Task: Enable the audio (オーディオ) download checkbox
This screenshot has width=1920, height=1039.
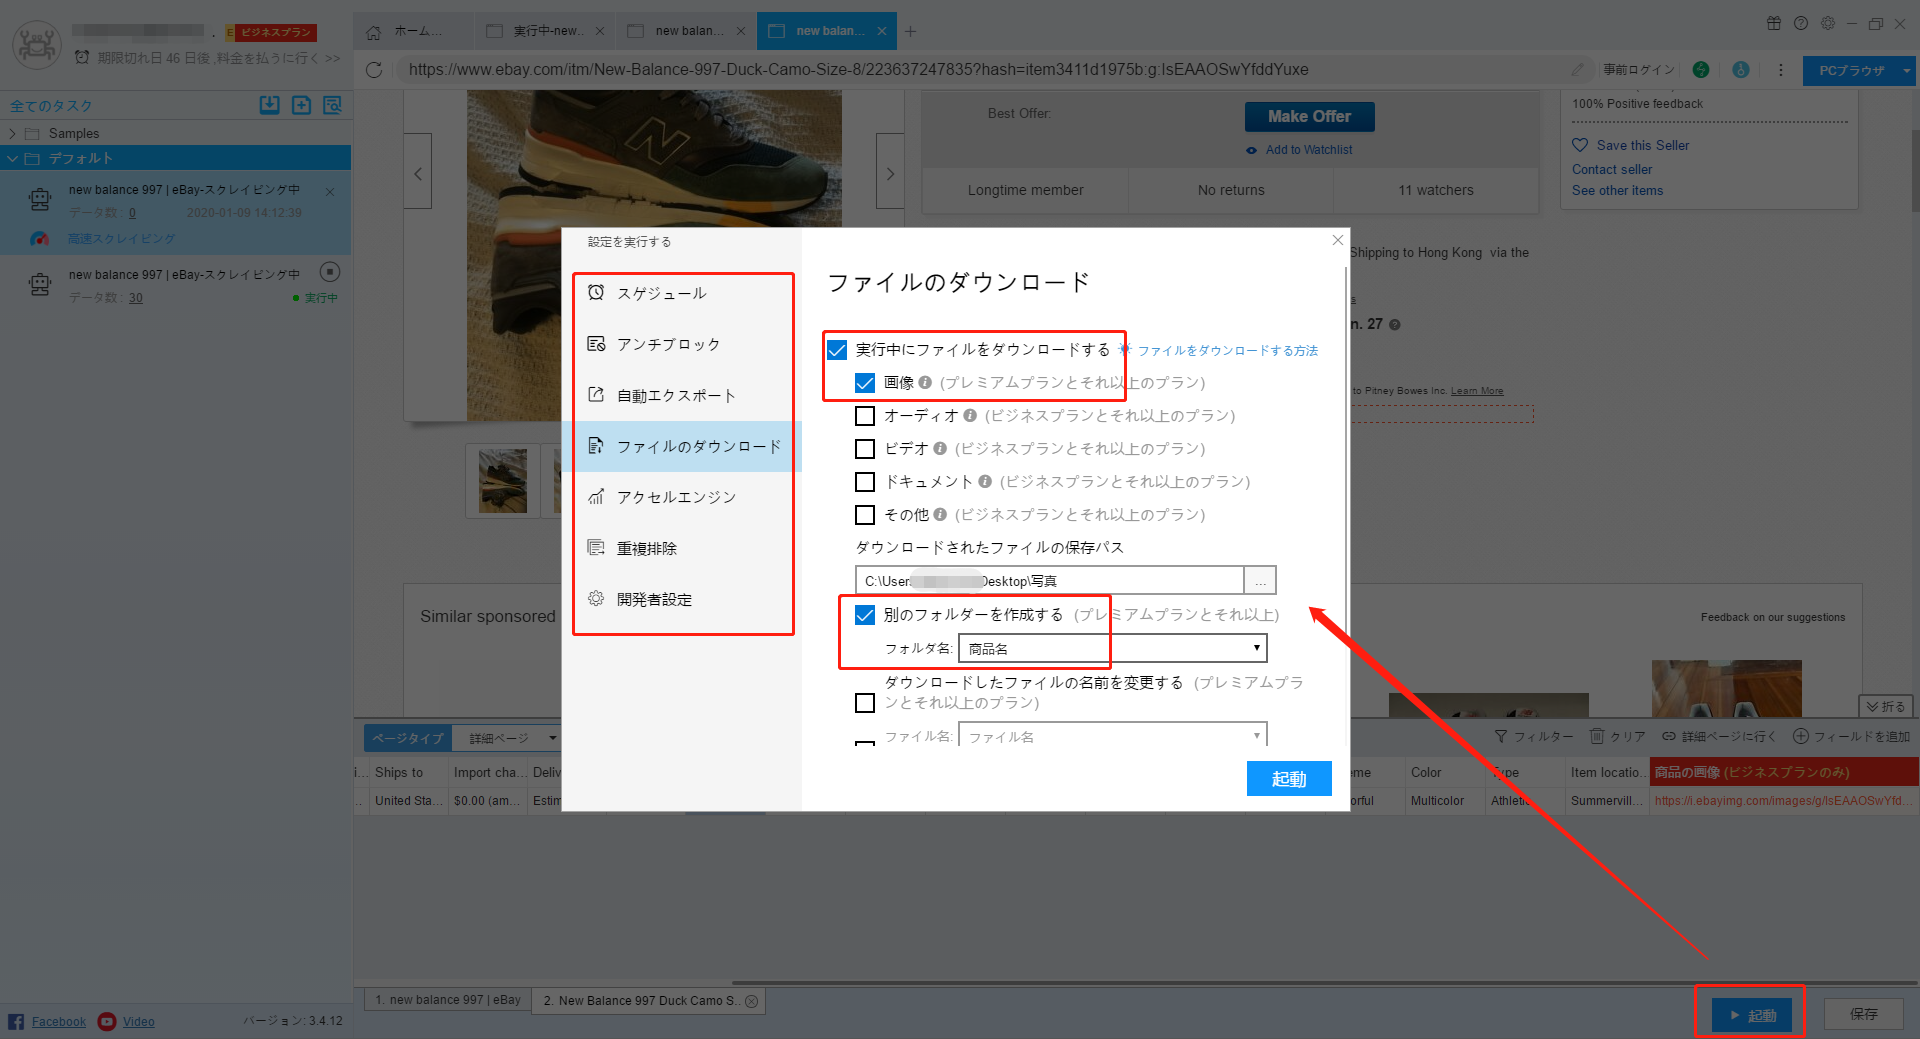Action: (x=865, y=416)
